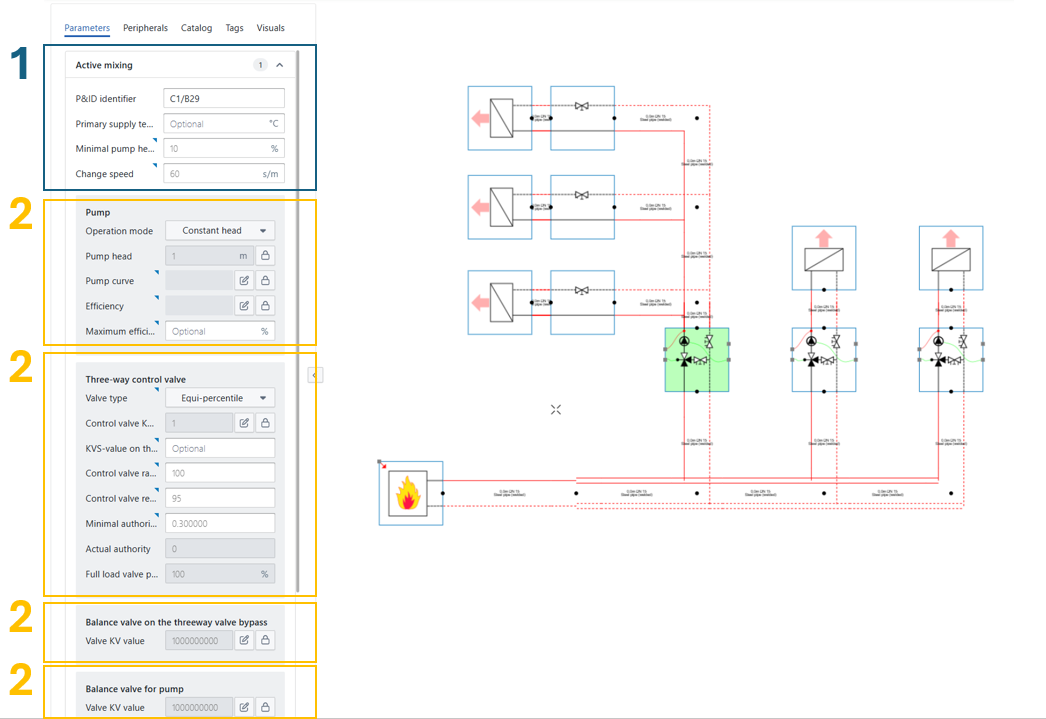Select the green highlighted mixing circuit block
This screenshot has height=719, width=1046.
pos(696,359)
